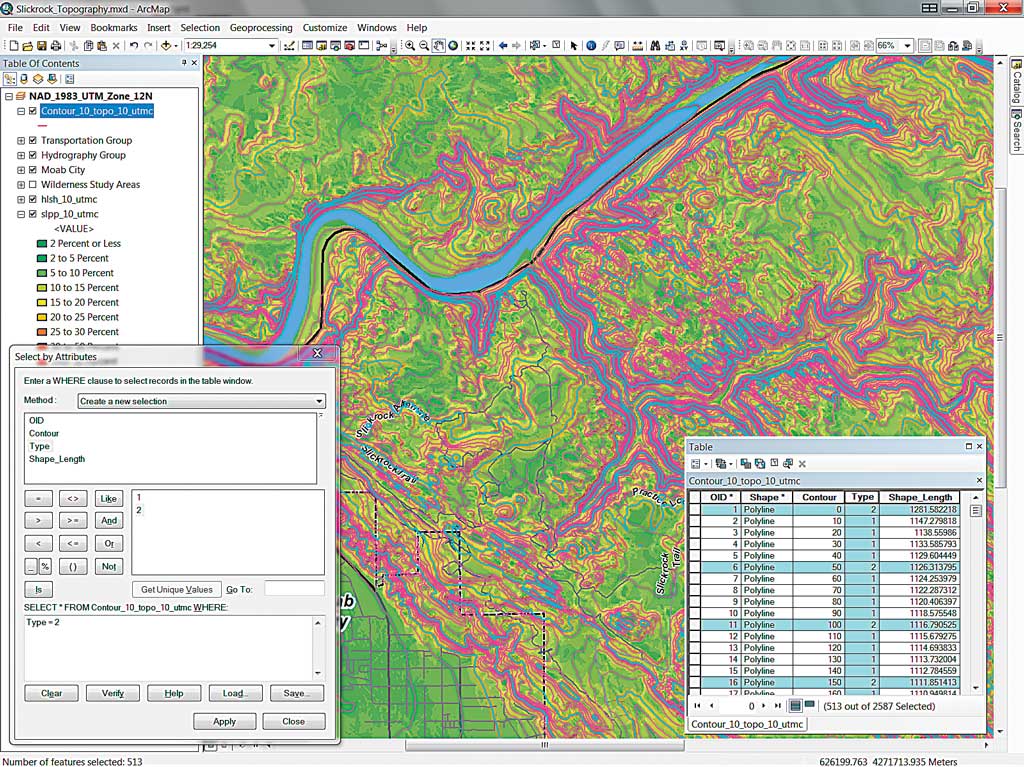1024x767 pixels.
Task: Open the Find binoculars tool
Action: 654,46
